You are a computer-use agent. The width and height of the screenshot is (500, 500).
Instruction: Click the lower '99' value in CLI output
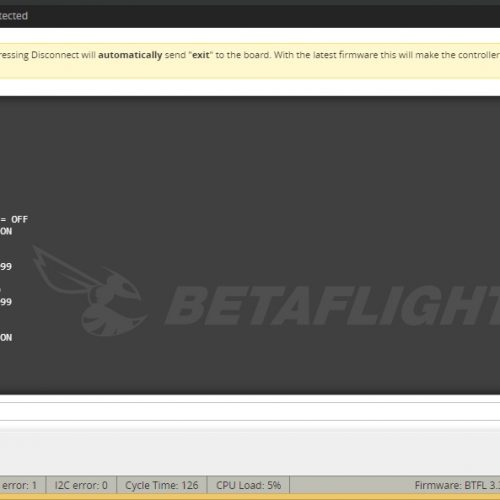(6, 302)
